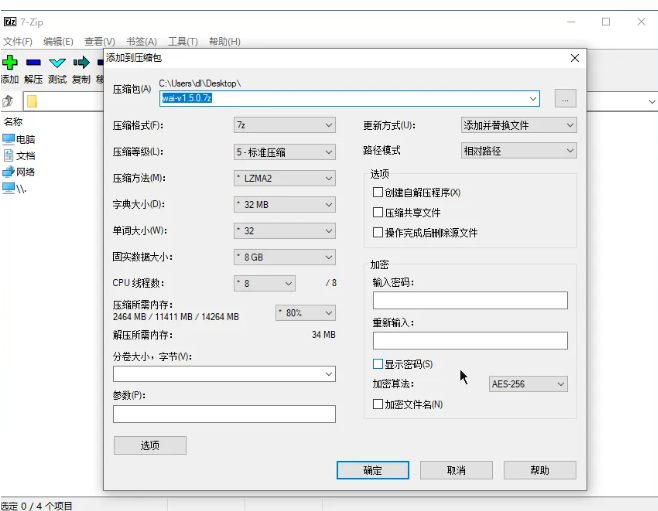
Task: Click the status bar text 选定 0 / 4 个项目
Action: 37,506
